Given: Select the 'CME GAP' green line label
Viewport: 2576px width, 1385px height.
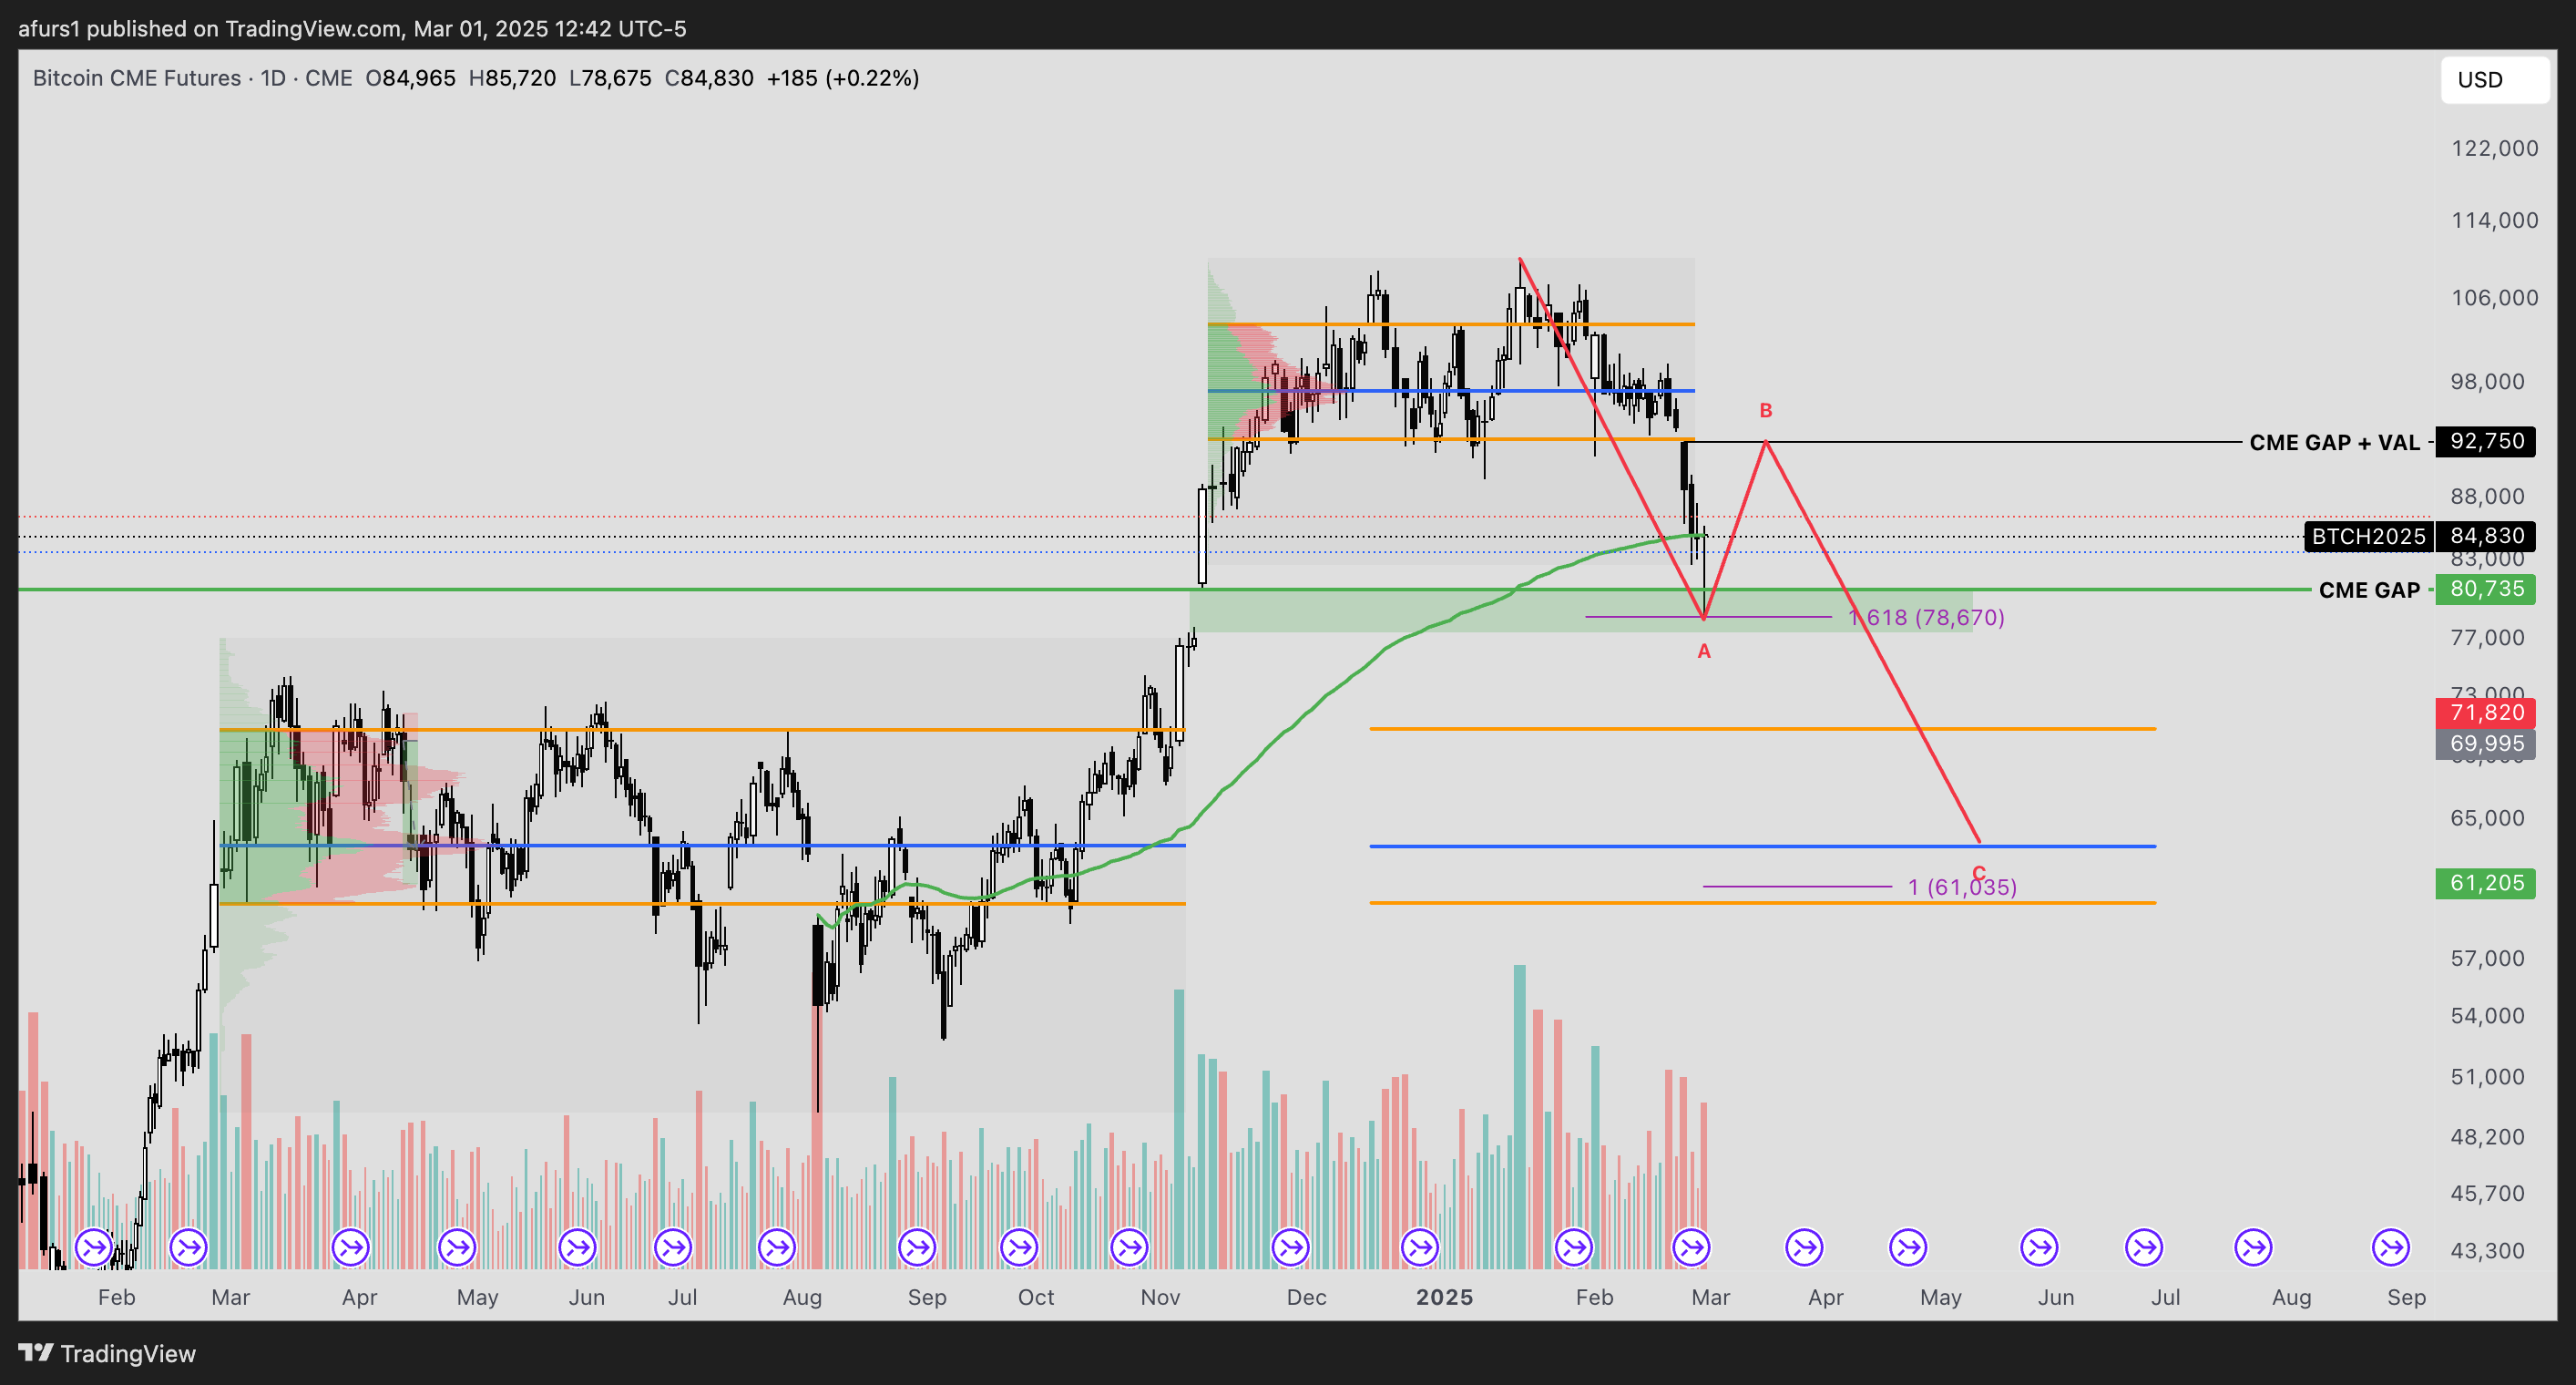Looking at the screenshot, I should point(2369,590).
